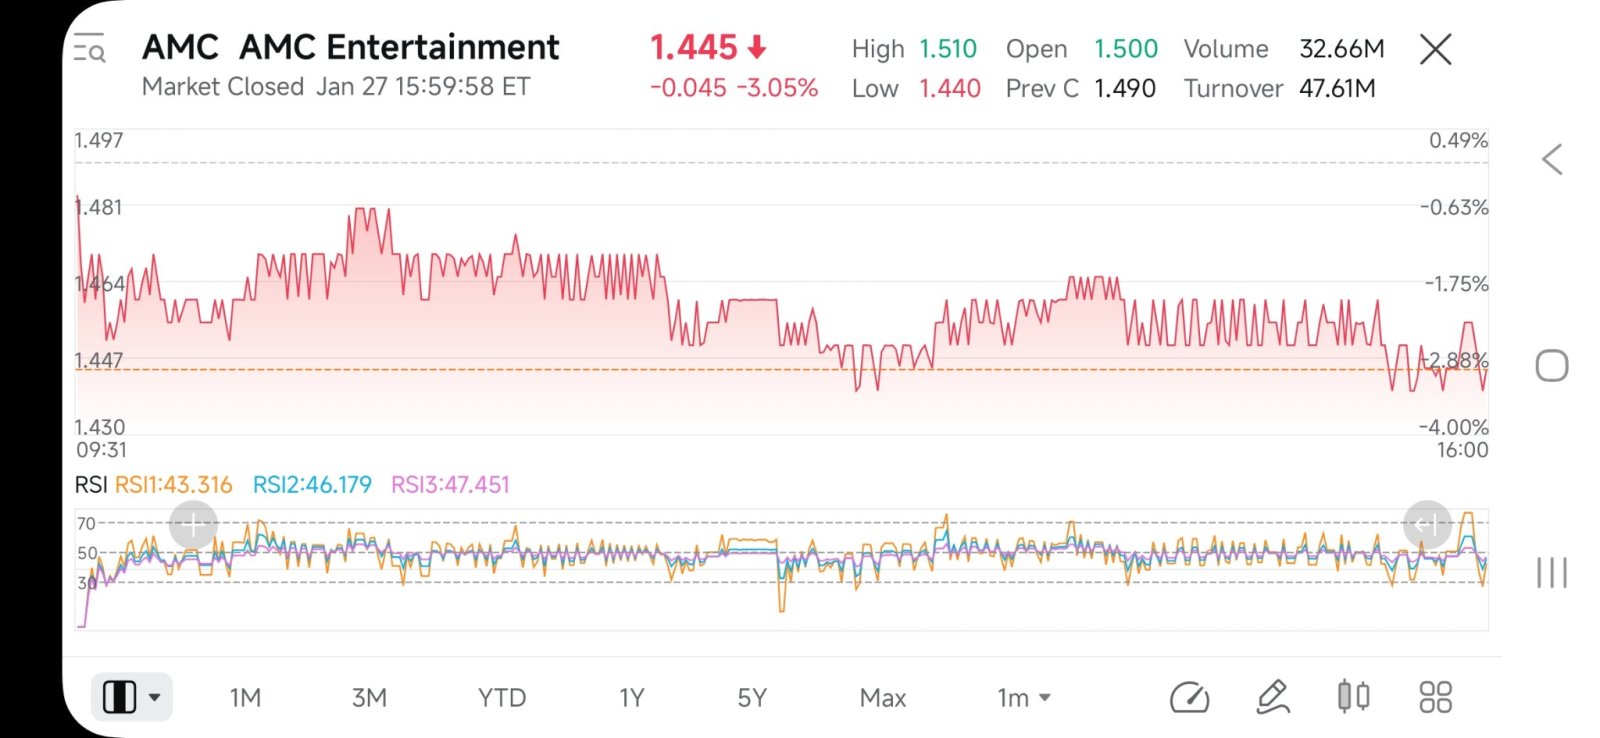Open the speed gauge analysis icon
The height and width of the screenshot is (738, 1600).
coord(1189,697)
